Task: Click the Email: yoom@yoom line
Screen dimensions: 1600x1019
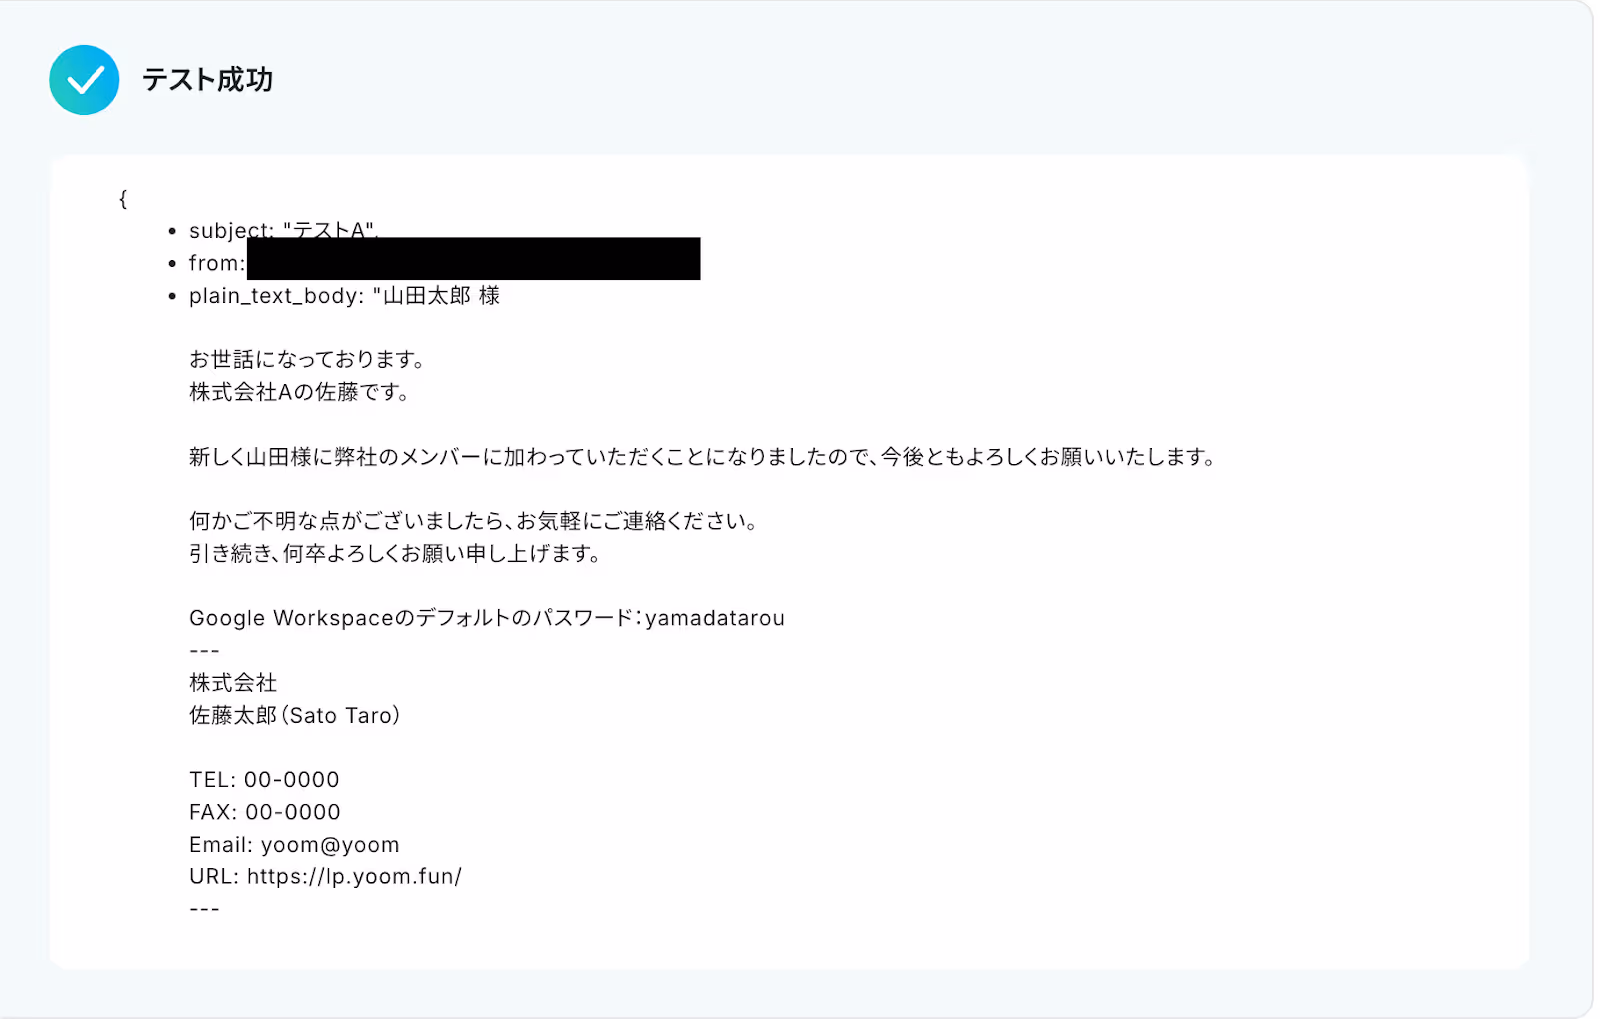Action: (295, 844)
